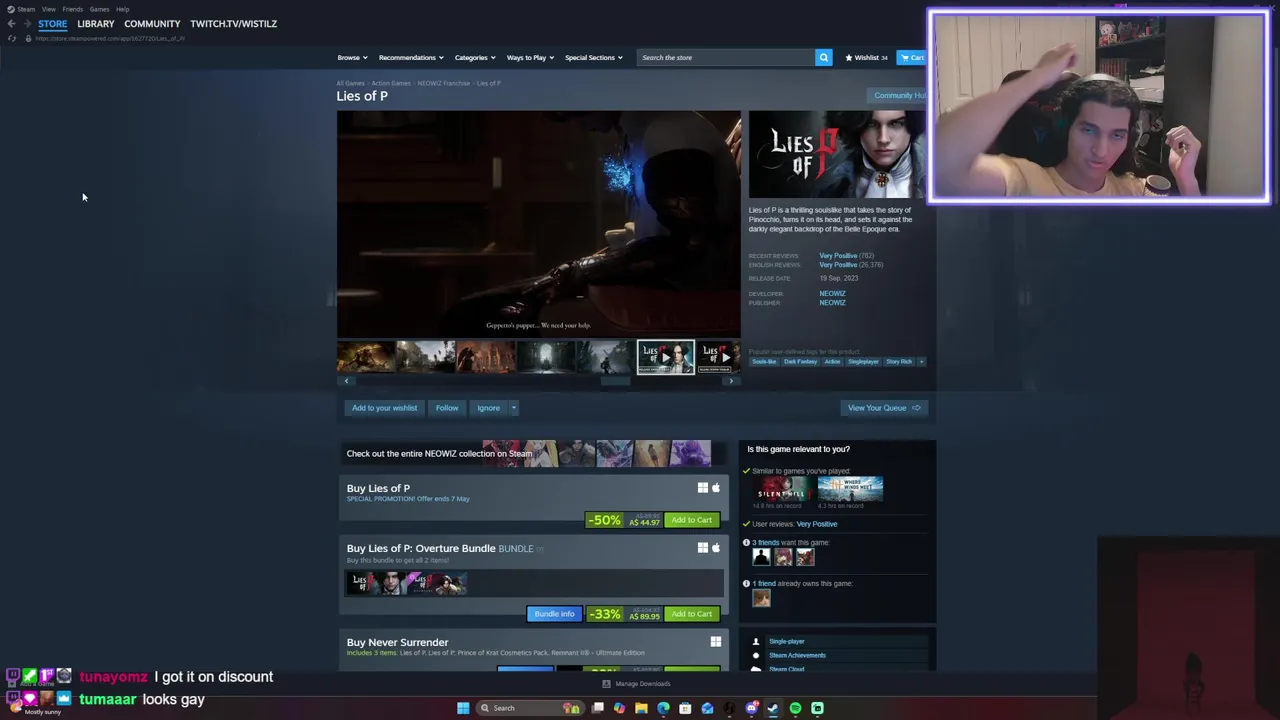Viewport: 1280px width, 720px height.
Task: Open the Ignore options dropdown arrow
Action: pyautogui.click(x=514, y=408)
